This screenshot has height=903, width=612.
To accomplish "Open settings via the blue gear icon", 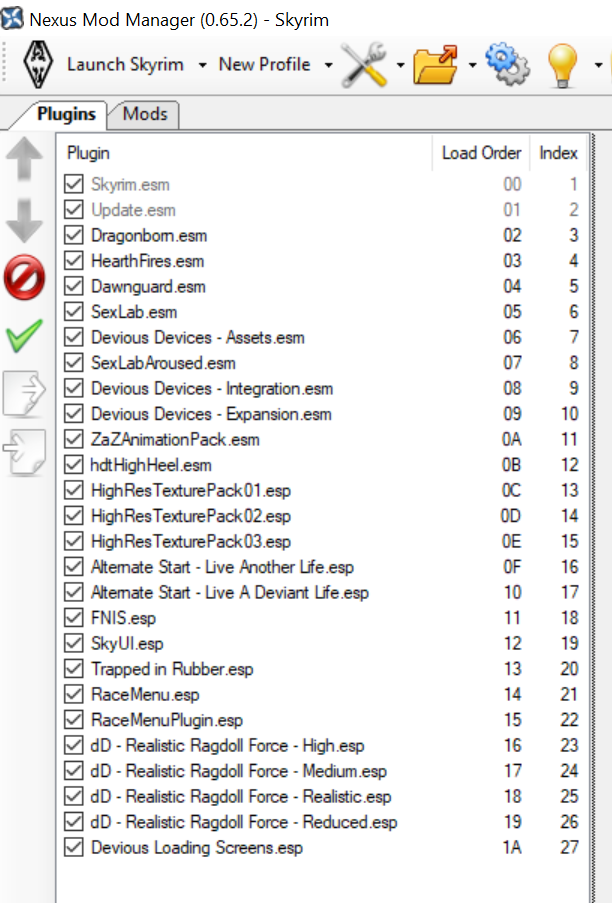I will [x=507, y=64].
